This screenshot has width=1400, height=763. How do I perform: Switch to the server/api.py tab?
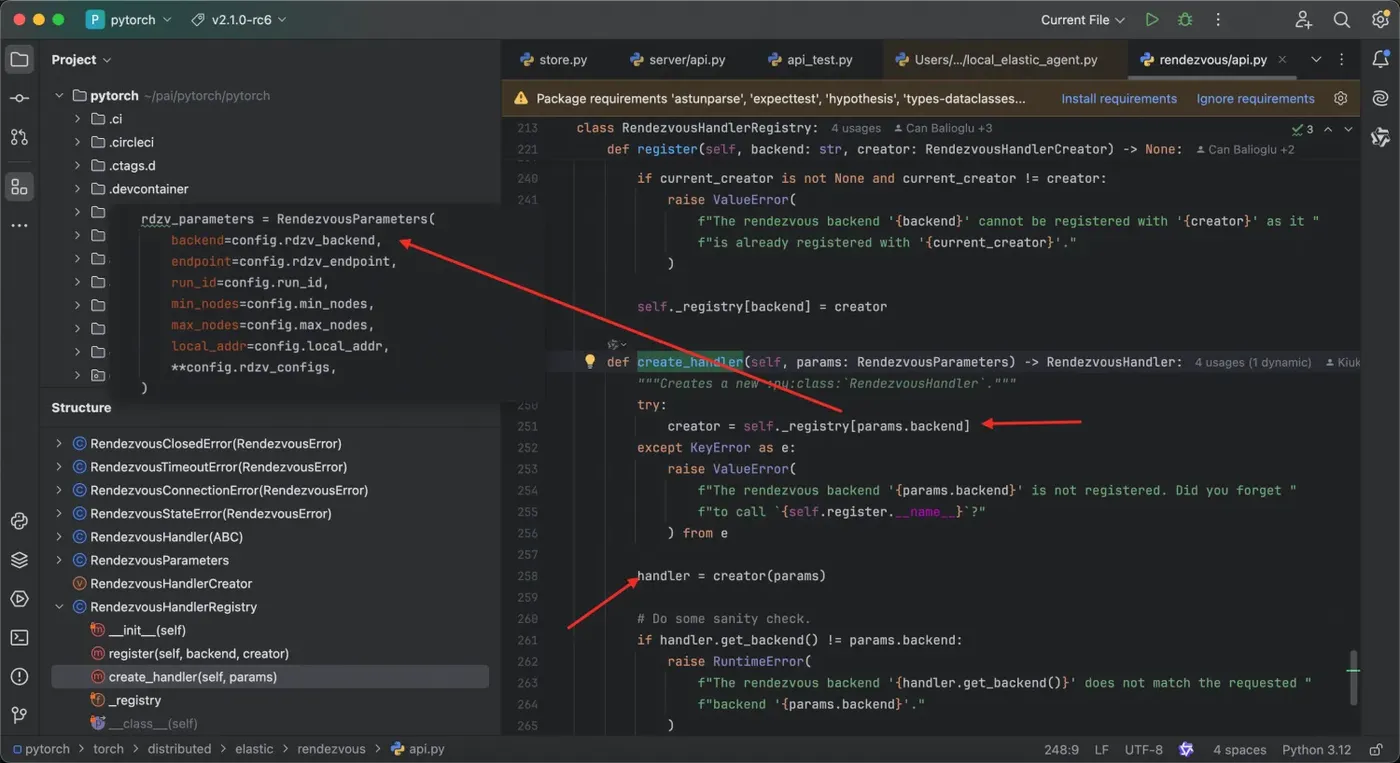(677, 60)
